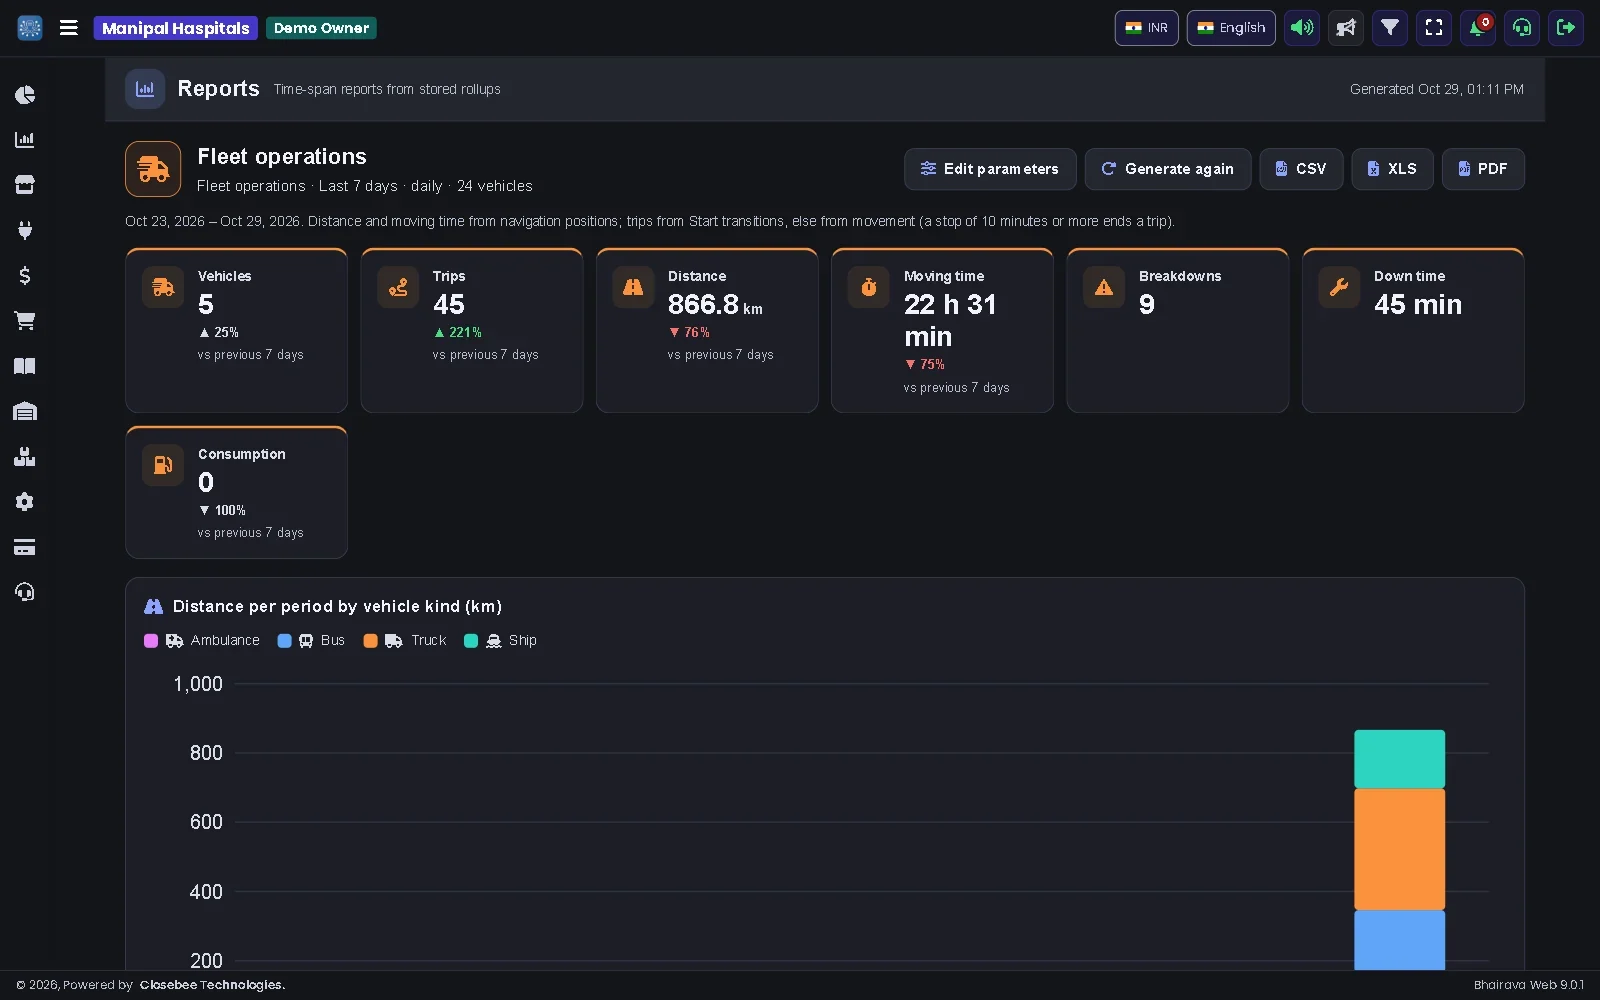Export report as XLS
This screenshot has height=1000, width=1600.
(x=1392, y=169)
